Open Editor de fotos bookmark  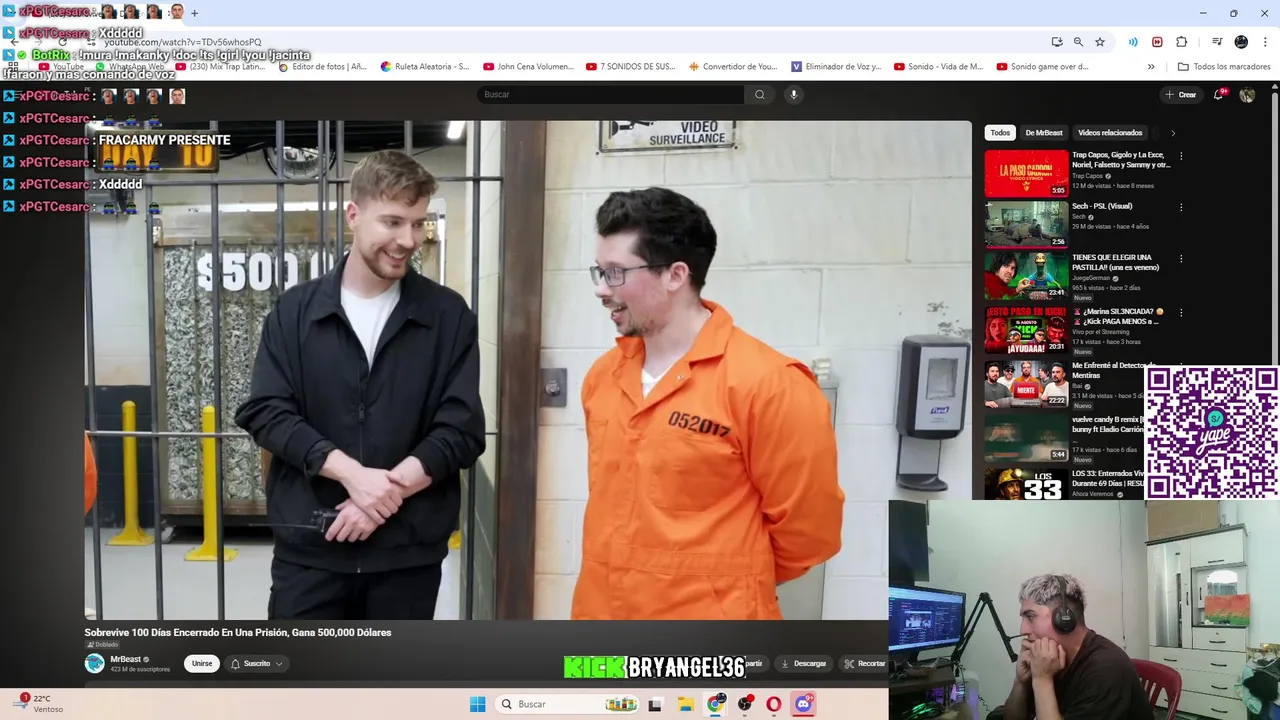click(x=322, y=67)
